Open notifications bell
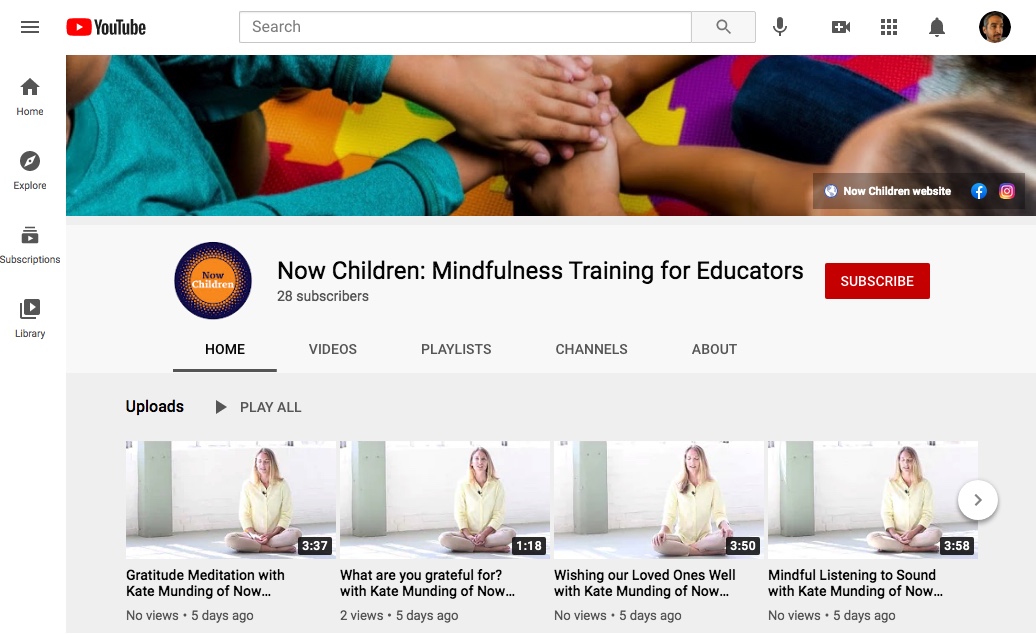This screenshot has height=634, width=1036. [937, 27]
